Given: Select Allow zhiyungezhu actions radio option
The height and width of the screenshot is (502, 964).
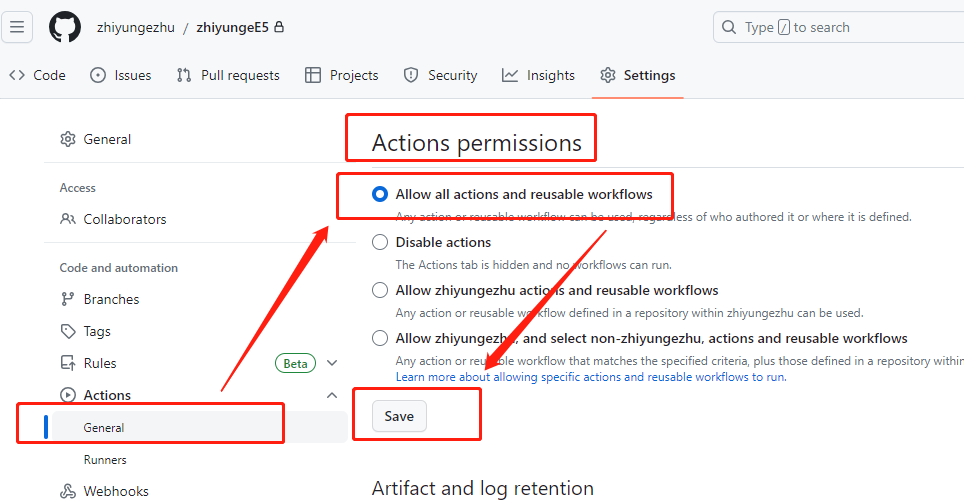Looking at the screenshot, I should point(380,290).
